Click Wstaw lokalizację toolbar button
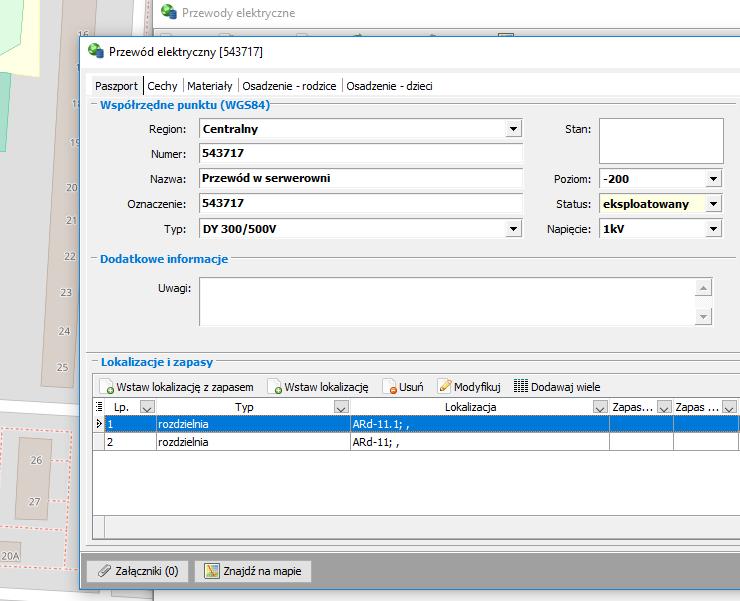Screen dimensions: 740x601 click(x=318, y=387)
